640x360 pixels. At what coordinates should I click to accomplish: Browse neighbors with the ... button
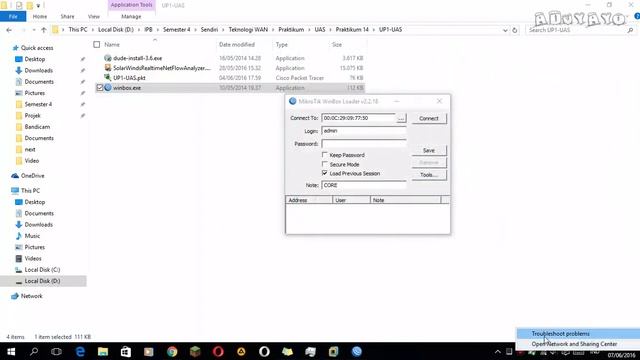coord(401,118)
